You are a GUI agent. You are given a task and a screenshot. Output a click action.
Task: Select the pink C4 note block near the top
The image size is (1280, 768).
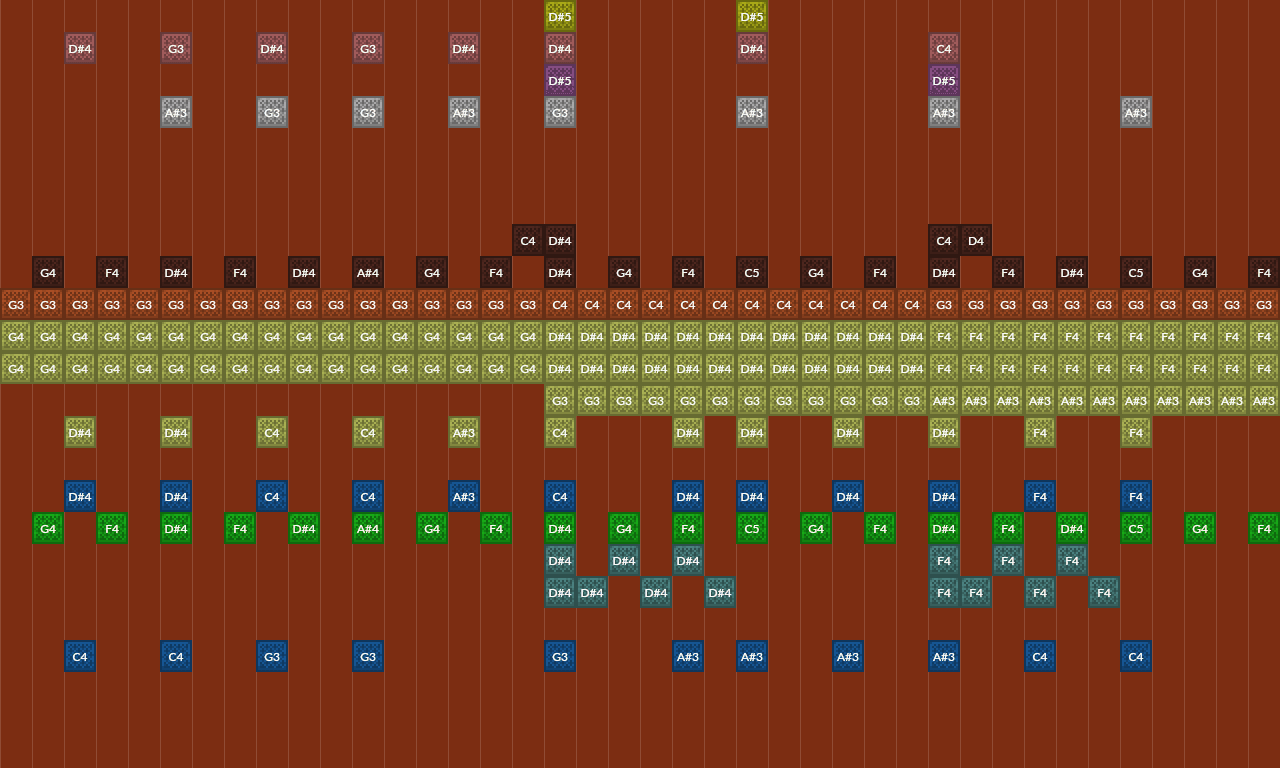(x=943, y=48)
